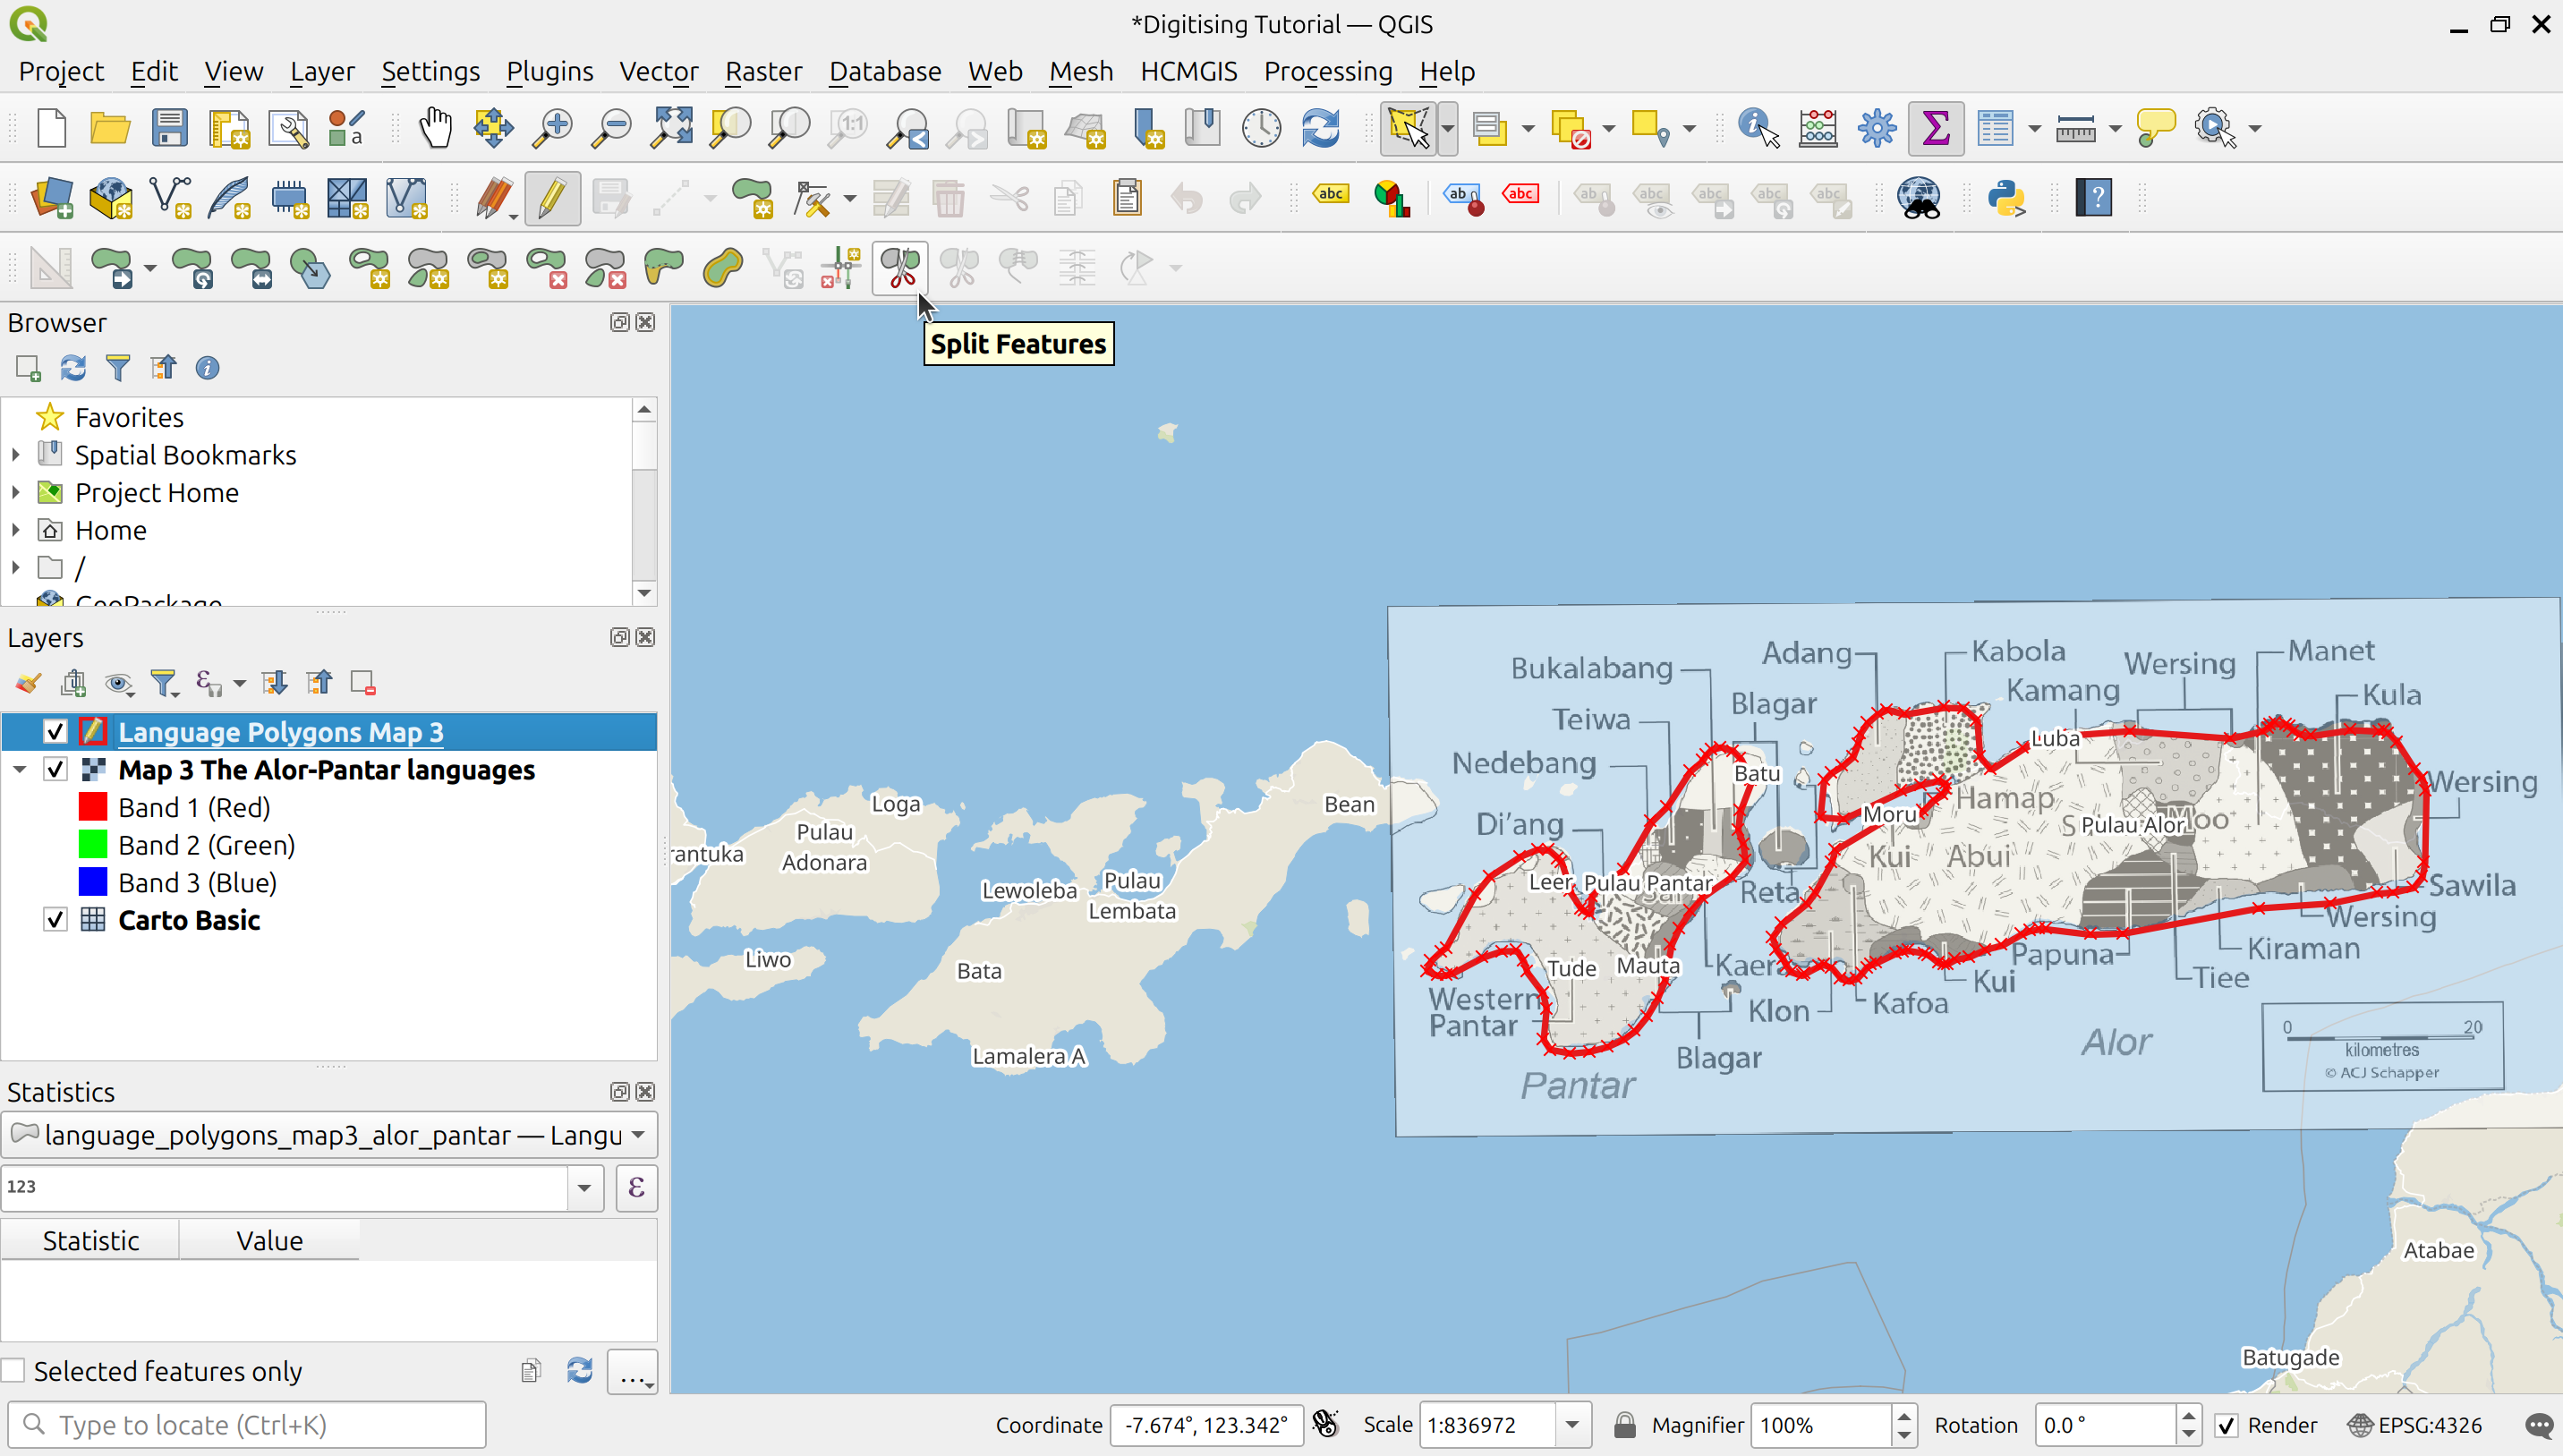Open the HCMGIS menu
This screenshot has width=2563, height=1456.
(1188, 71)
